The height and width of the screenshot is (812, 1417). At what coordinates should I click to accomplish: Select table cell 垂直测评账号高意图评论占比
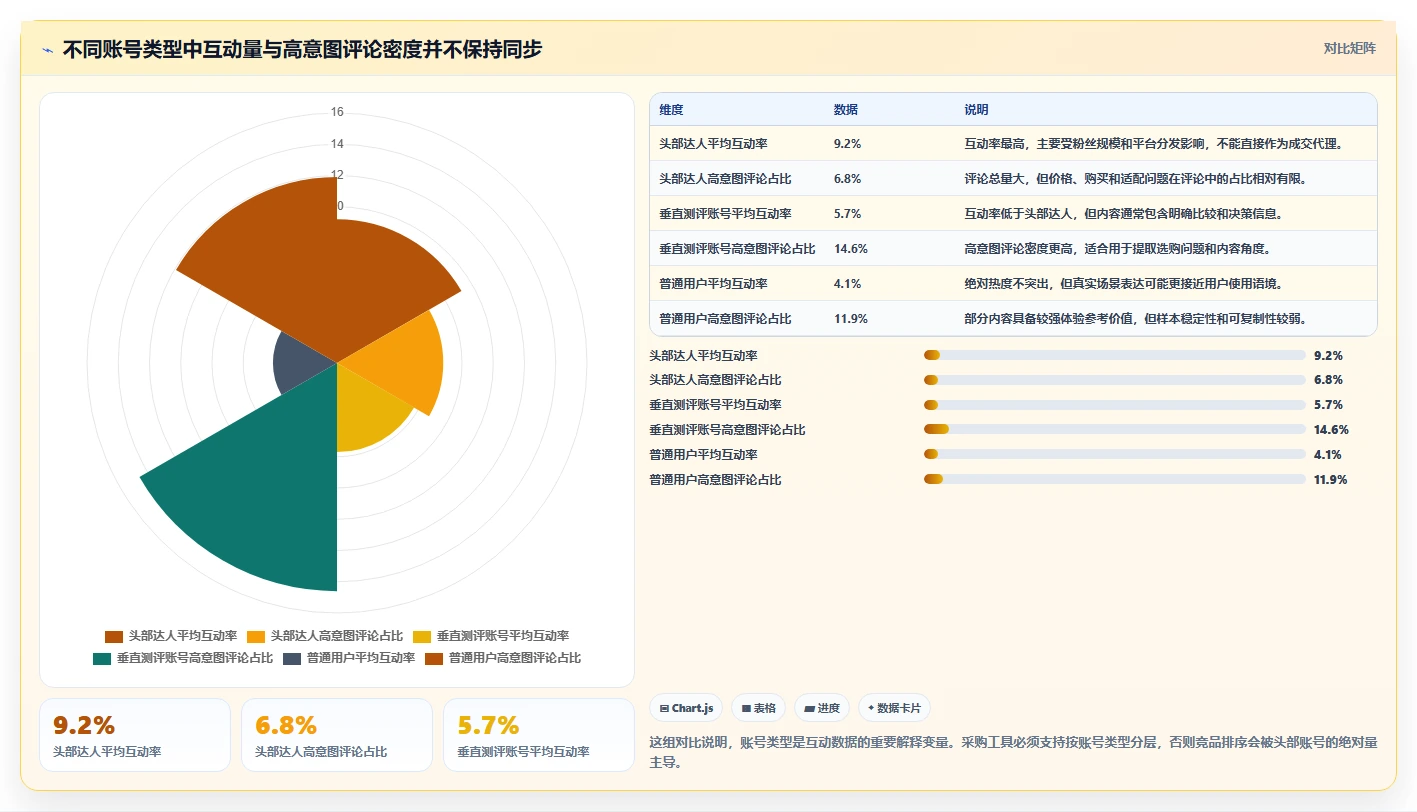coord(738,248)
